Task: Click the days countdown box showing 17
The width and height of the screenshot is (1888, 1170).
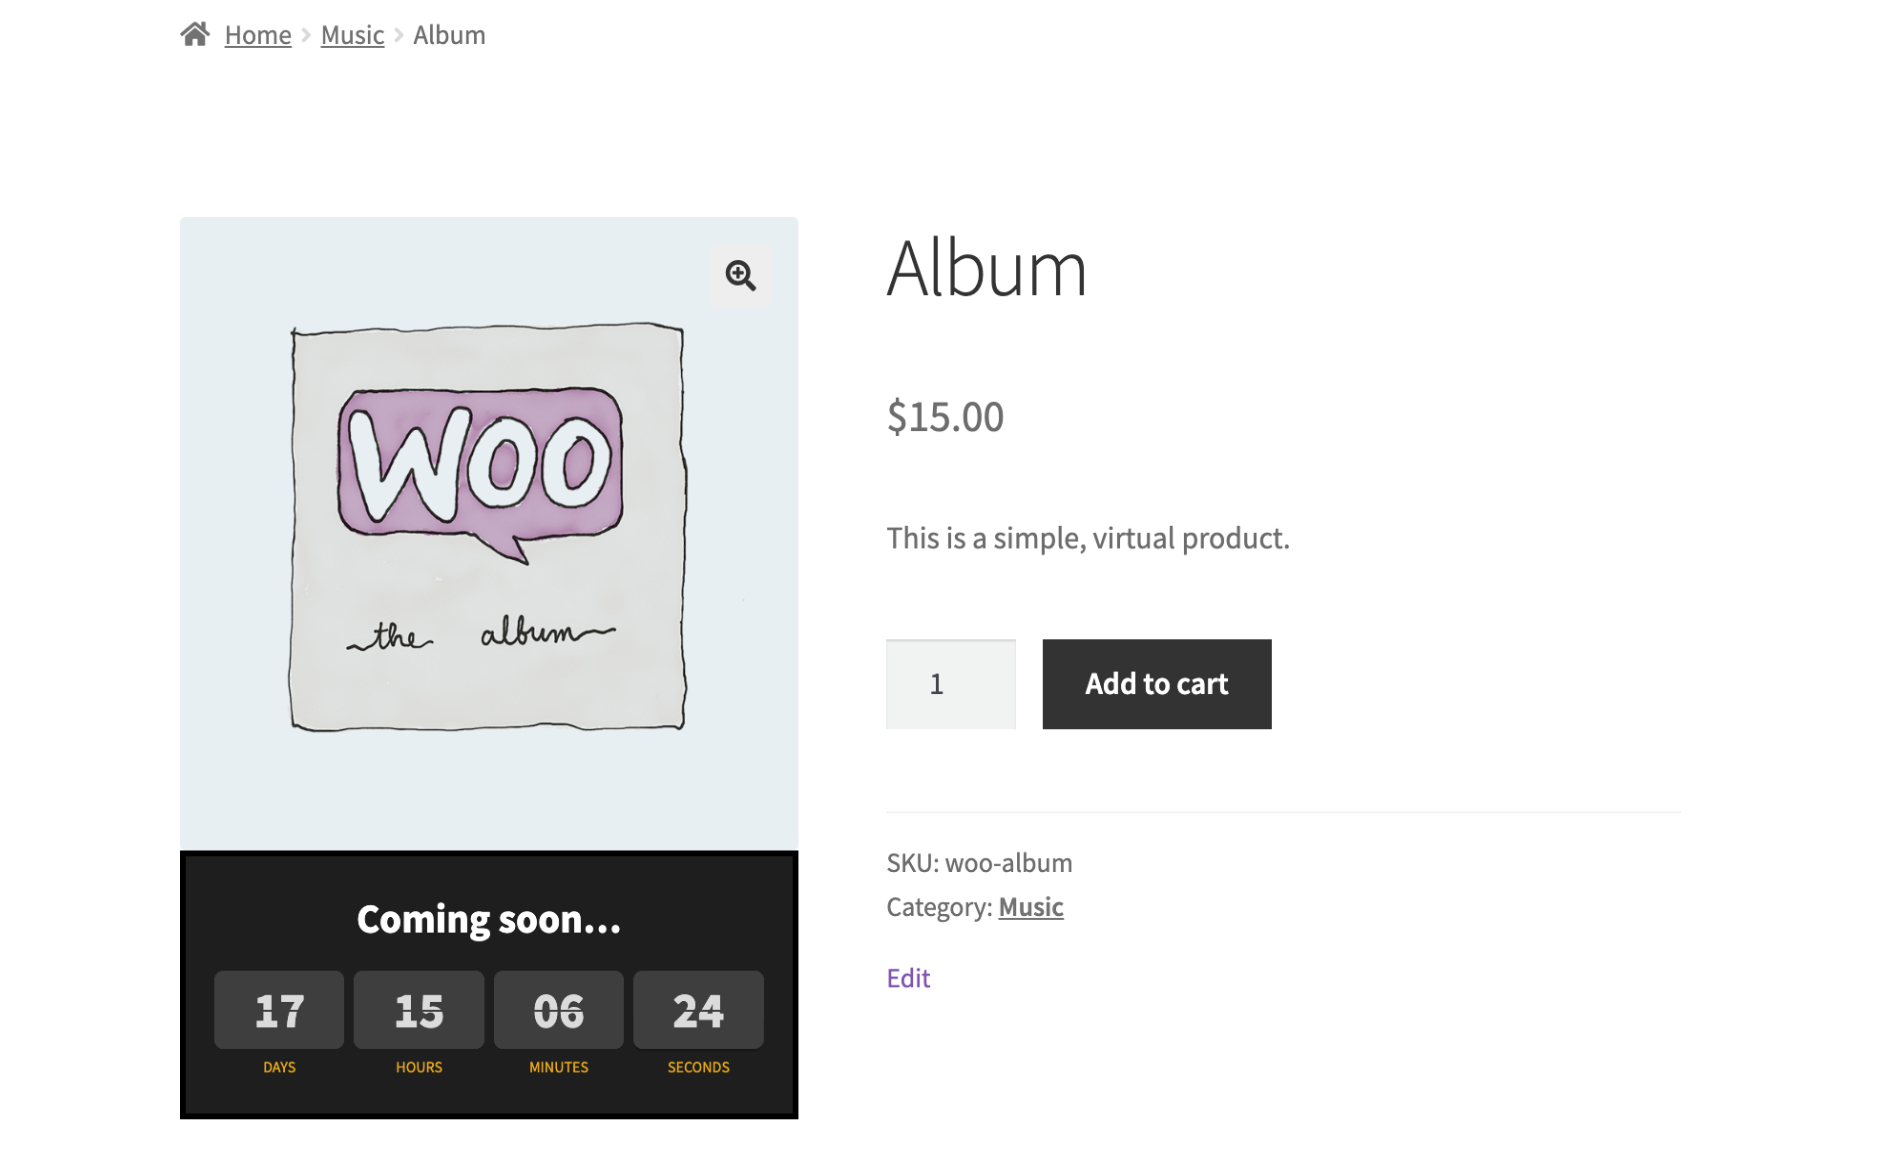Action: (279, 1010)
